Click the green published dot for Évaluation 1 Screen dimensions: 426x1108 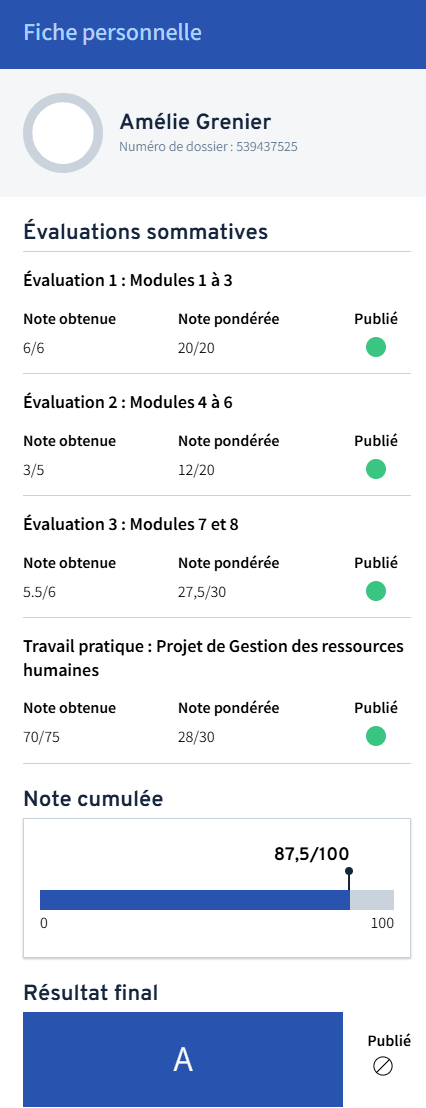376,347
